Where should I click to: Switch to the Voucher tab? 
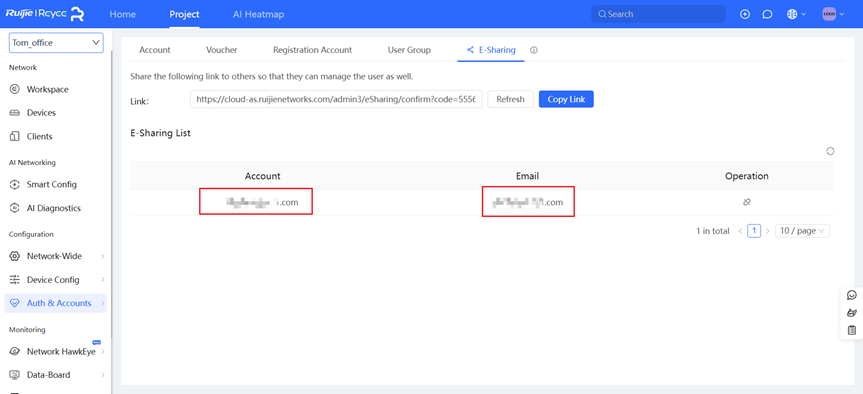click(222, 50)
